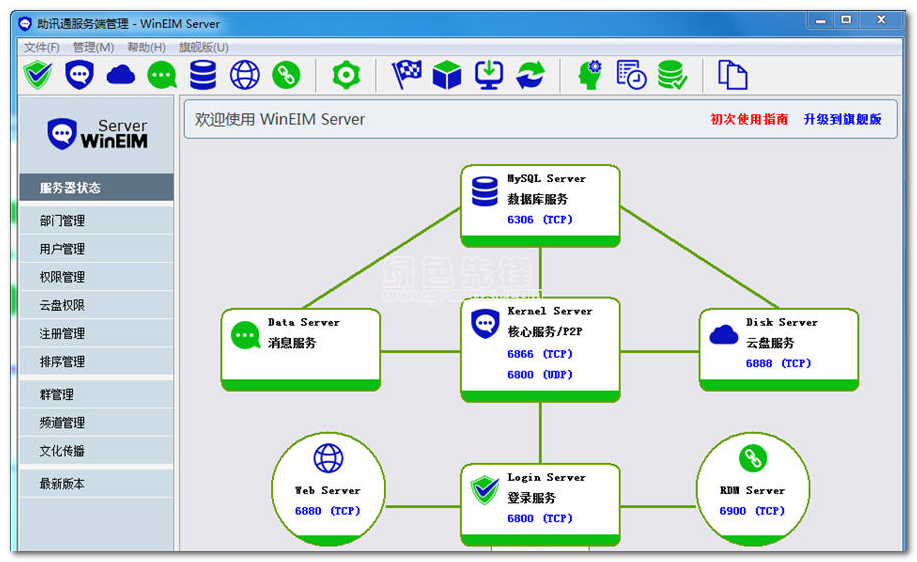Click the 欢迎使用 WinEIM Server heading
This screenshot has height=562, width=917.
coord(280,119)
